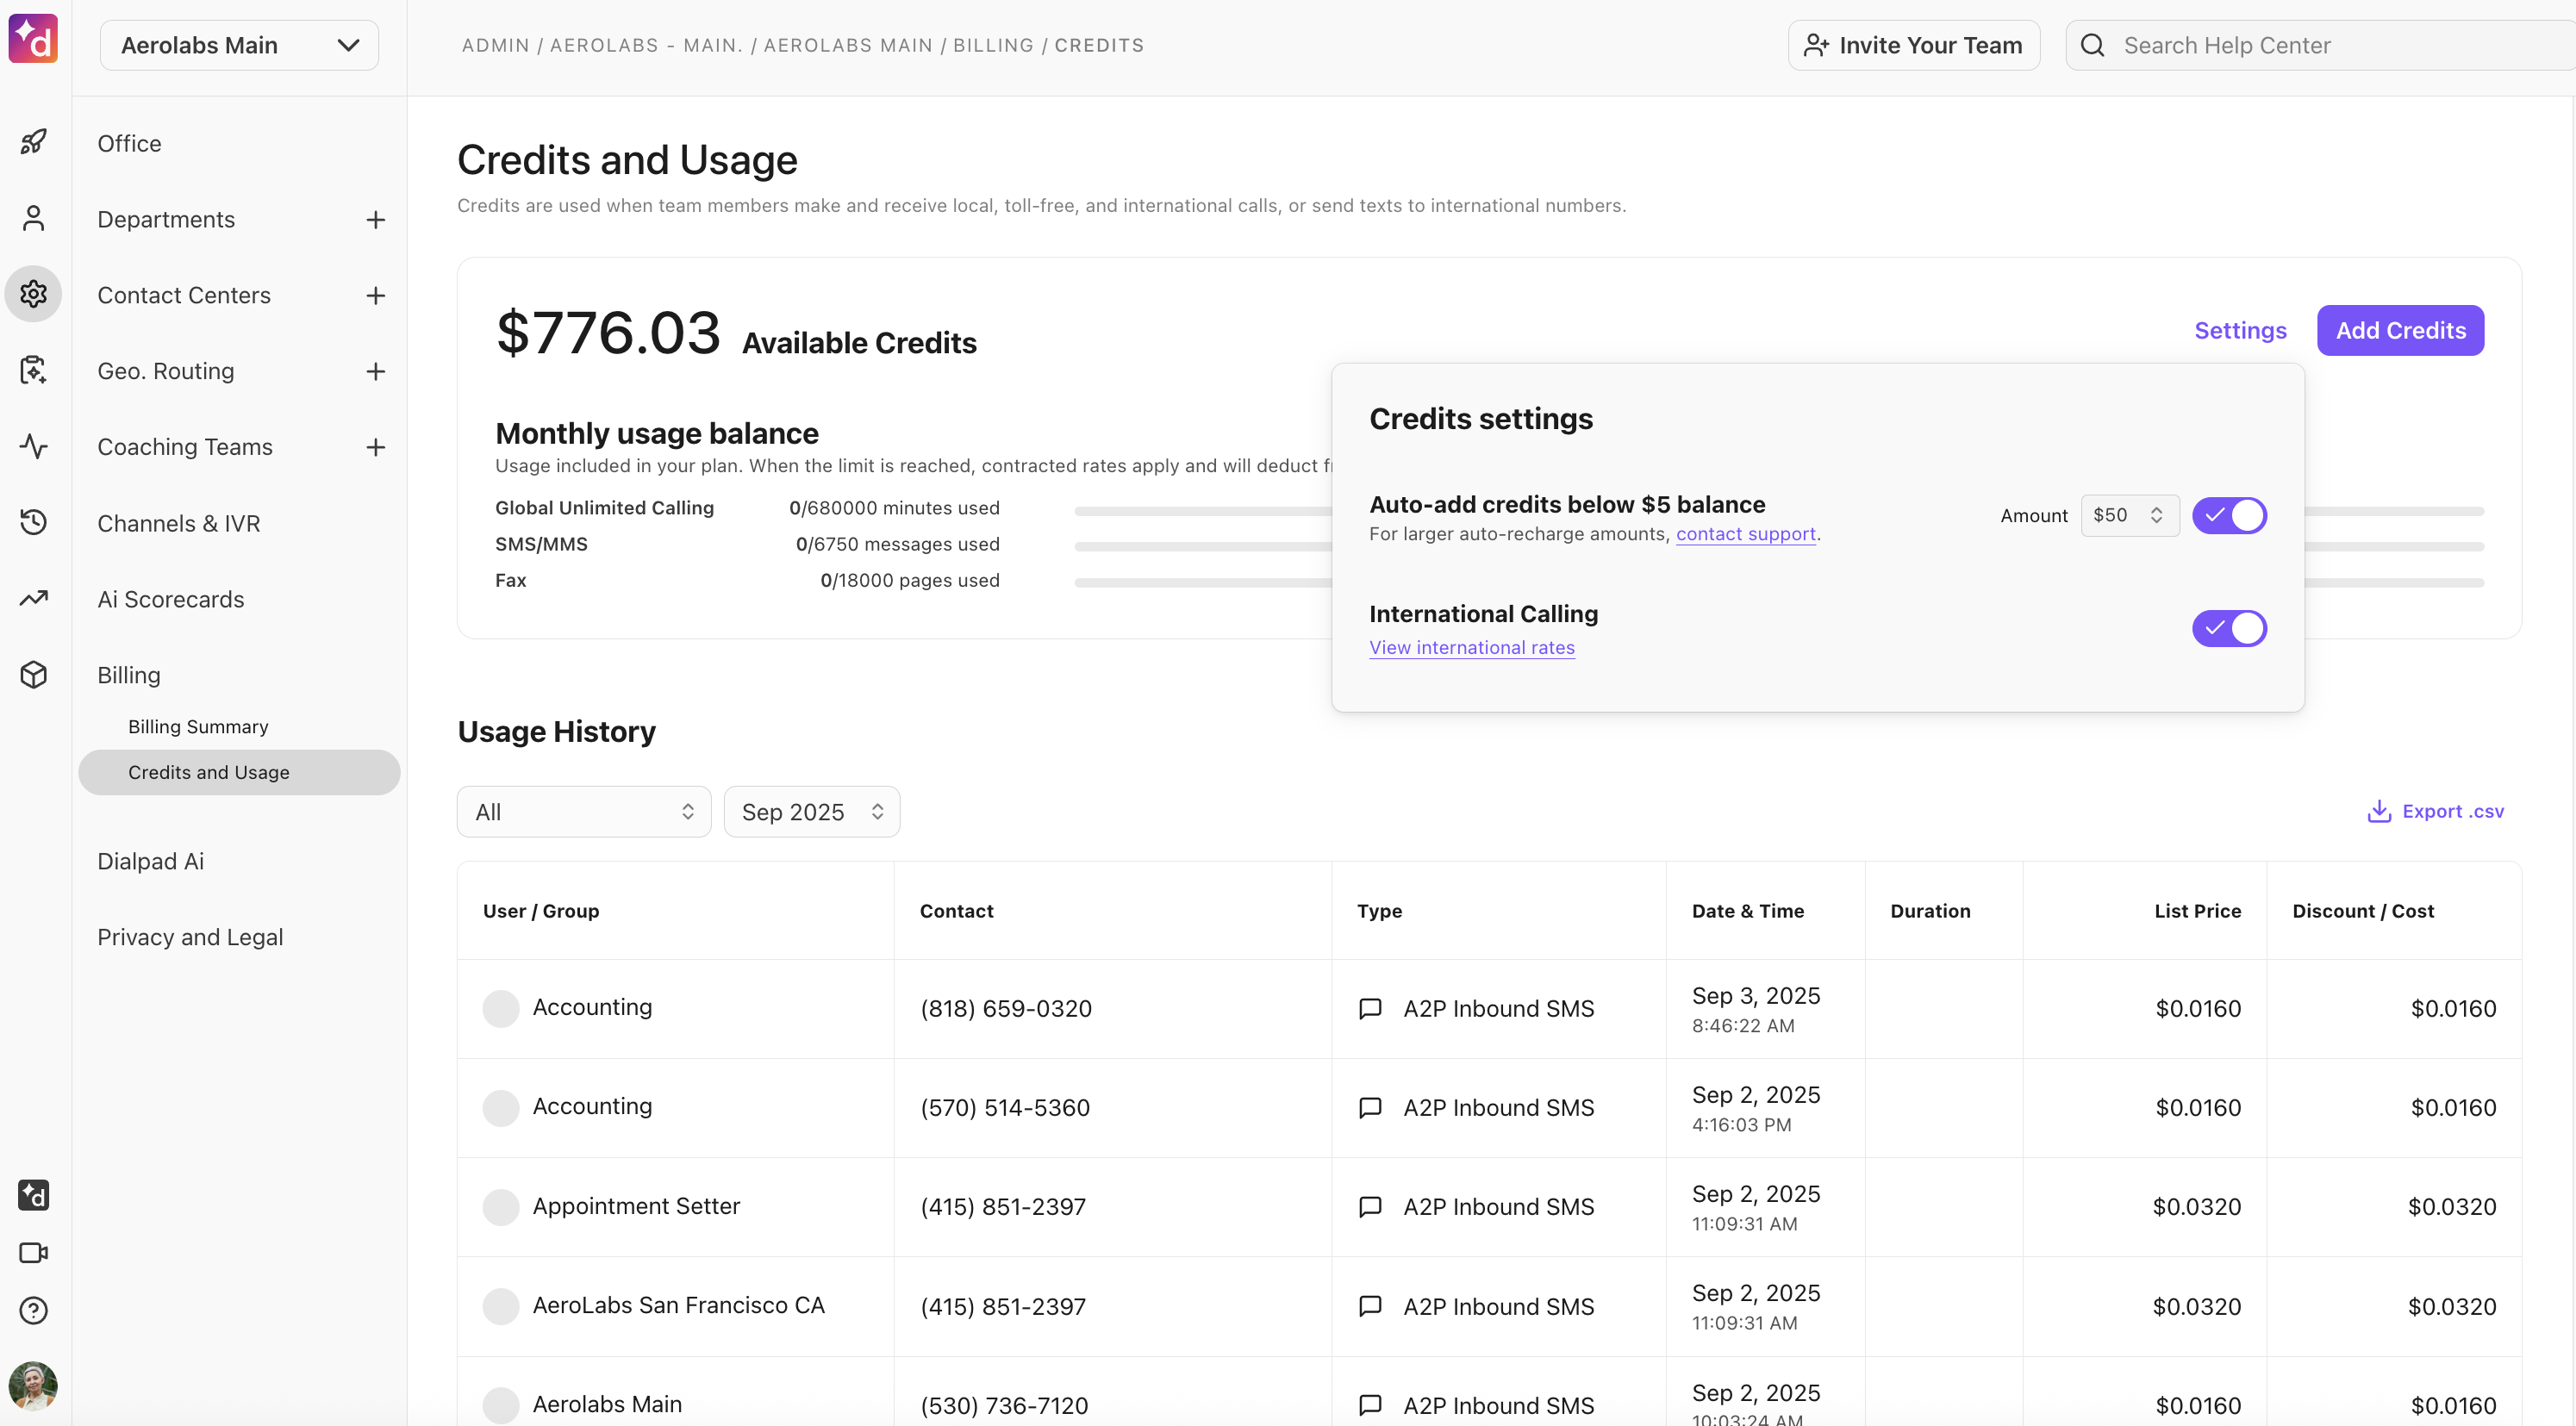
Task: Open the clipboard sparkle icon in sidebar
Action: (x=33, y=370)
